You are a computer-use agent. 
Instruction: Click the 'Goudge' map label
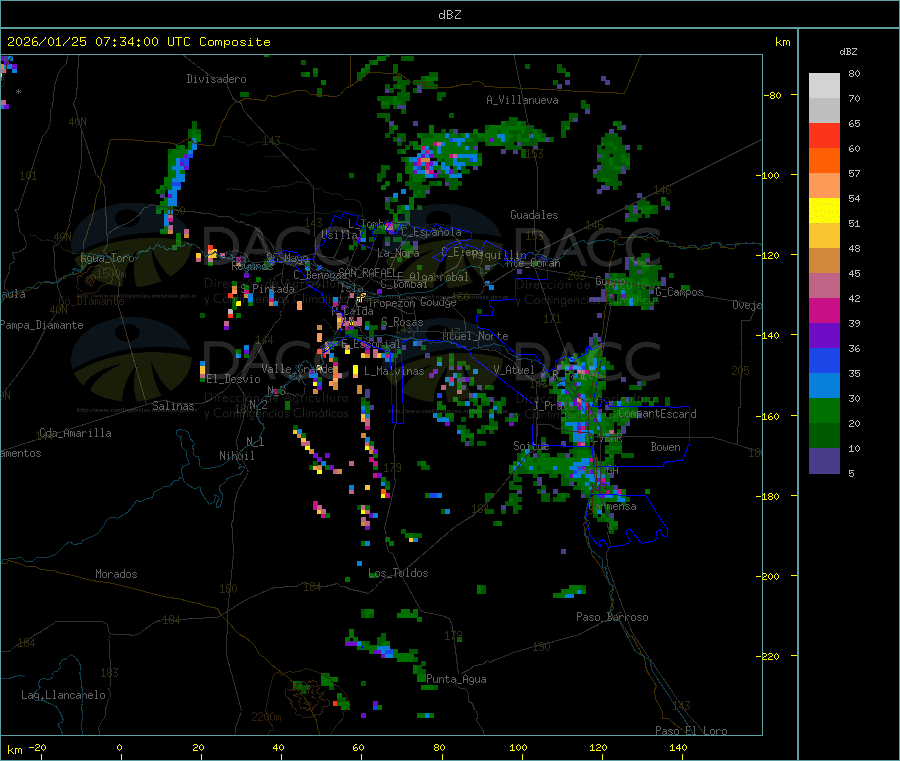click(x=438, y=302)
